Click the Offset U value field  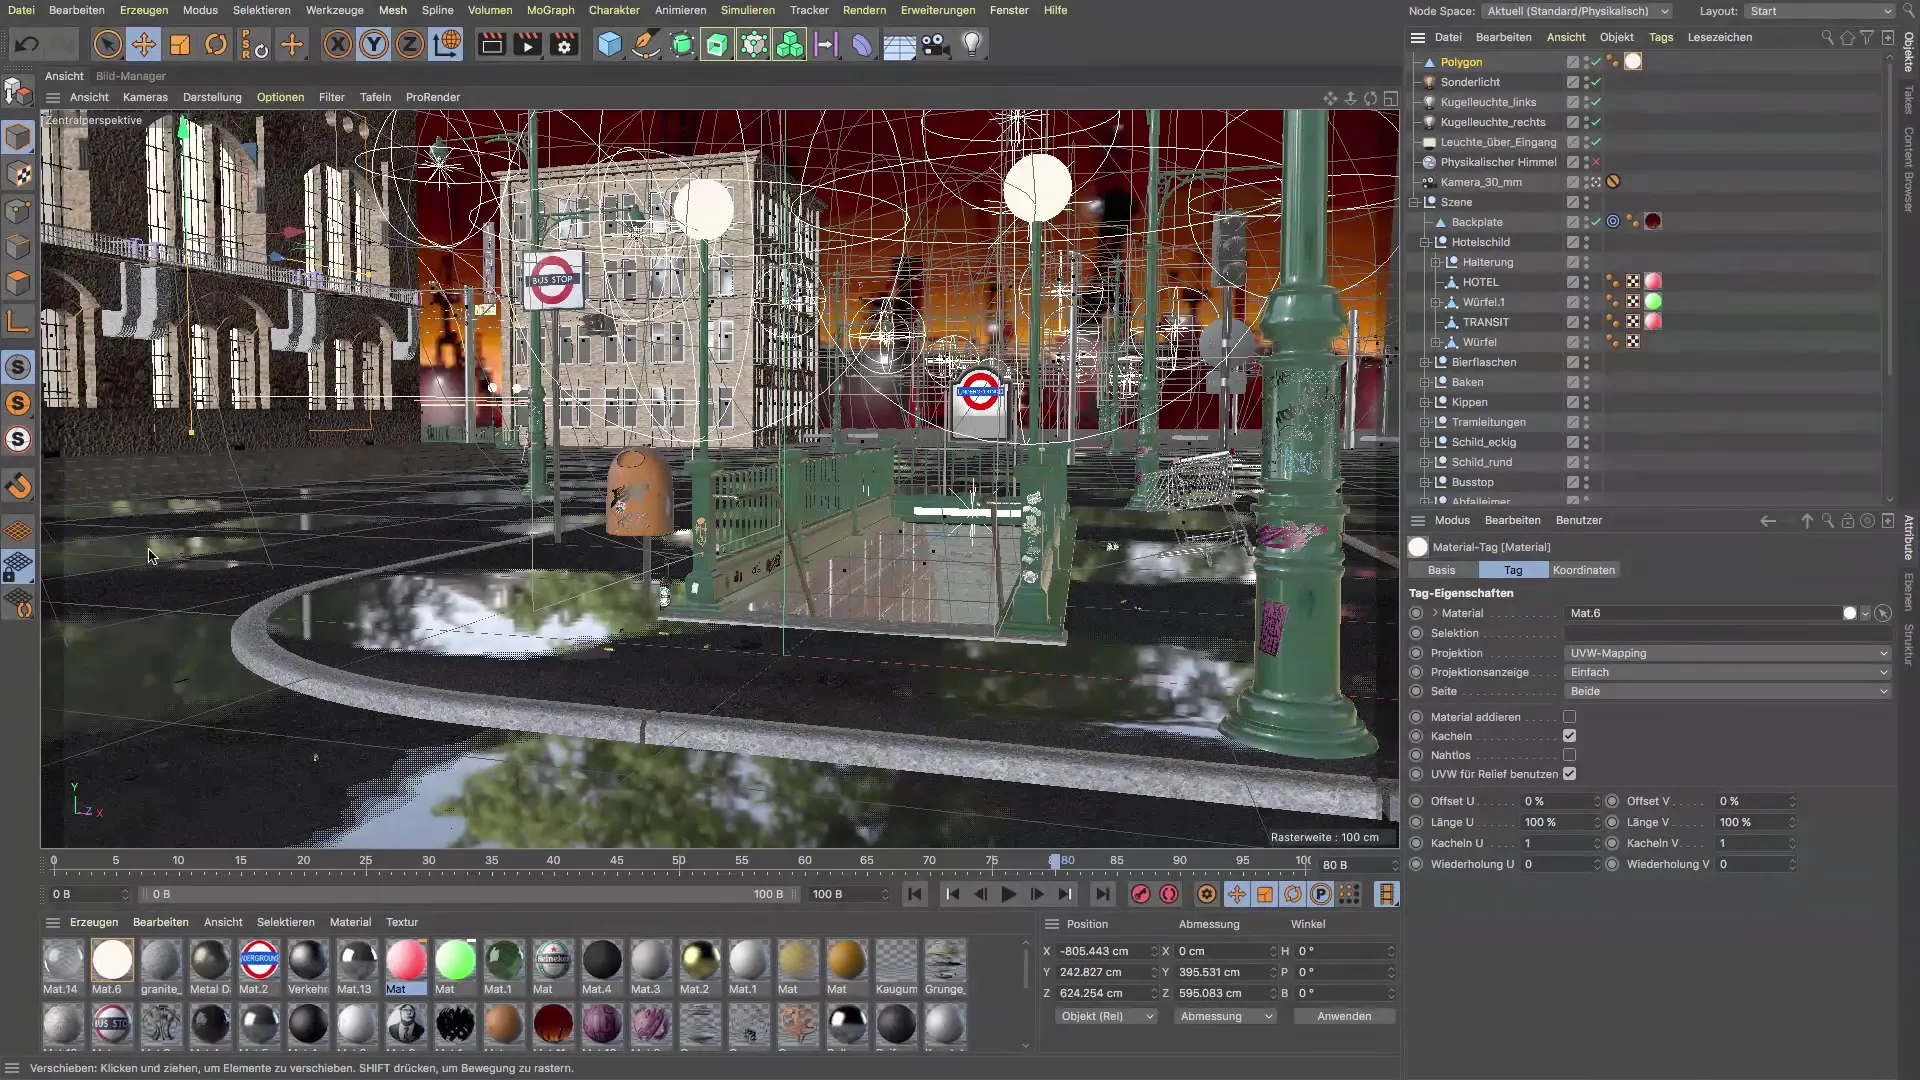tap(1561, 801)
